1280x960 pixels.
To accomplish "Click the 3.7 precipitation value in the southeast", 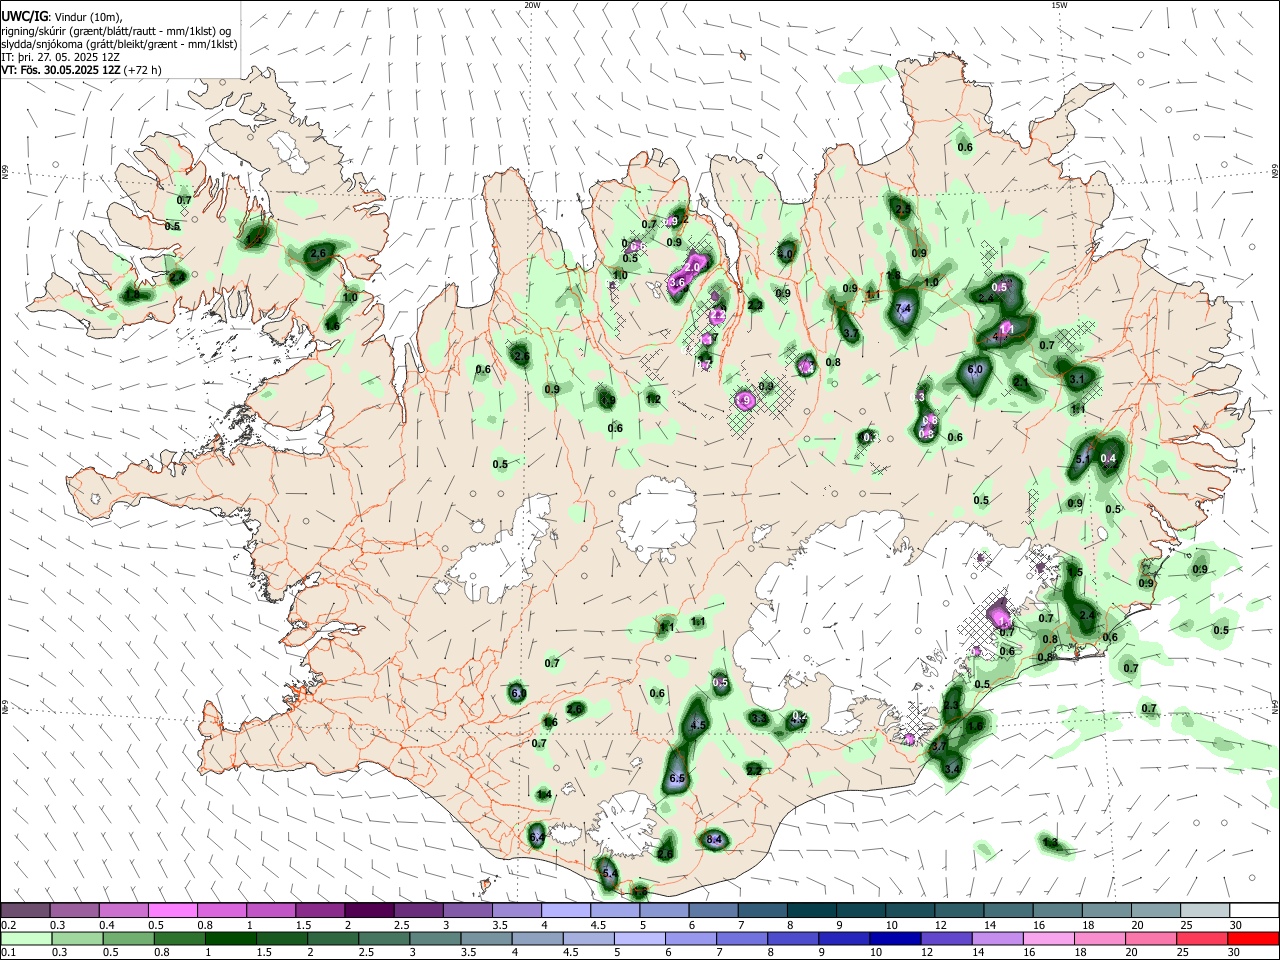I will (x=939, y=747).
